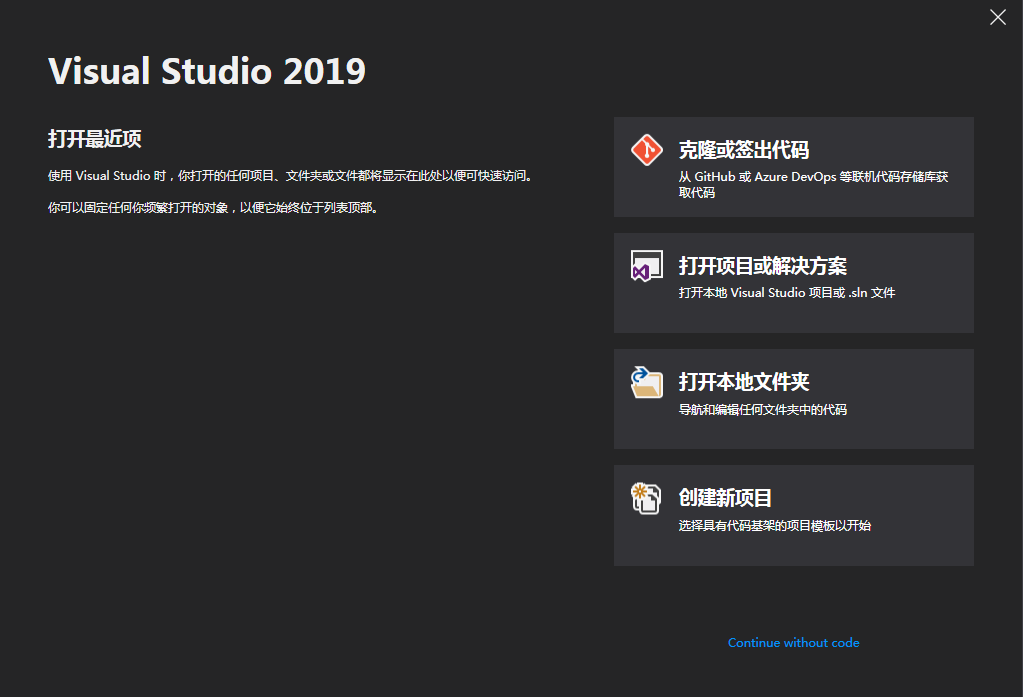1023x697 pixels.
Task: Start the 创建新项目 heading
Action: pyautogui.click(x=725, y=498)
